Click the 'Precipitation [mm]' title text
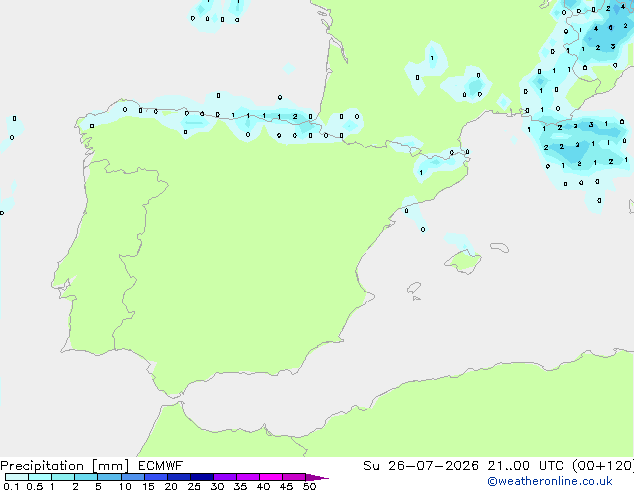The width and height of the screenshot is (634, 490). tap(65, 466)
